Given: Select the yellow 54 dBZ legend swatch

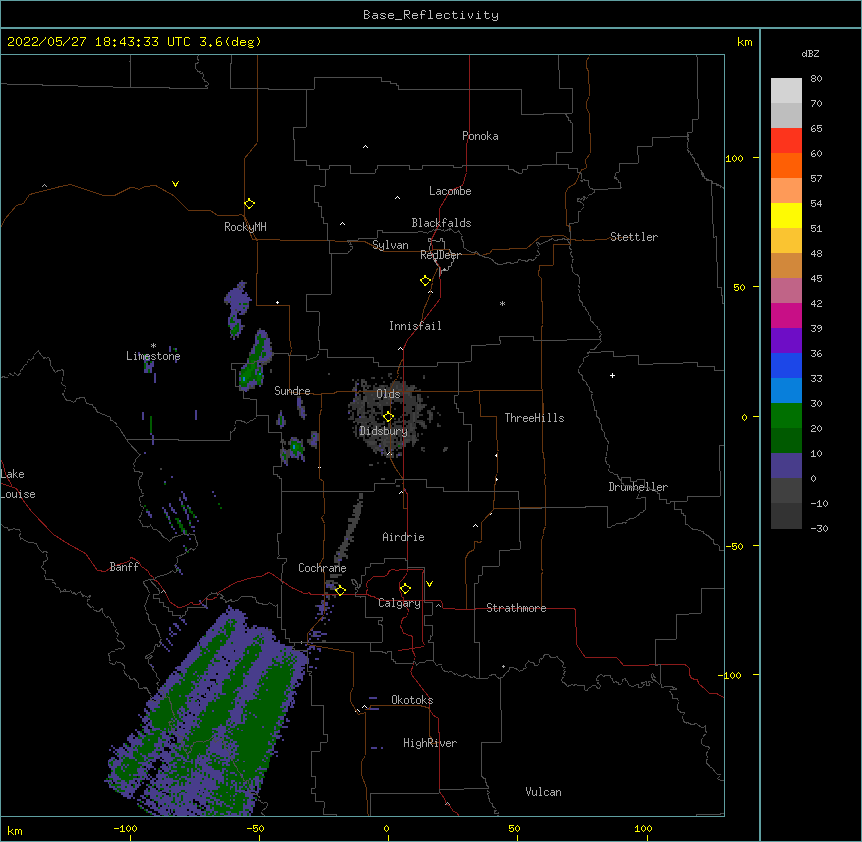Looking at the screenshot, I should pos(786,215).
